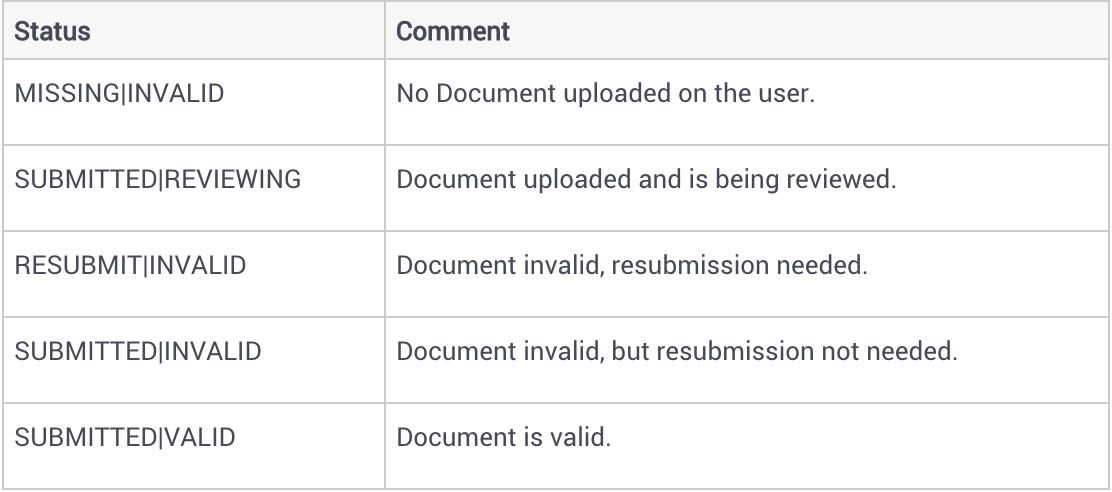Click the word VALID in last row
Viewport: 1112px width, 492px height.
click(x=199, y=437)
